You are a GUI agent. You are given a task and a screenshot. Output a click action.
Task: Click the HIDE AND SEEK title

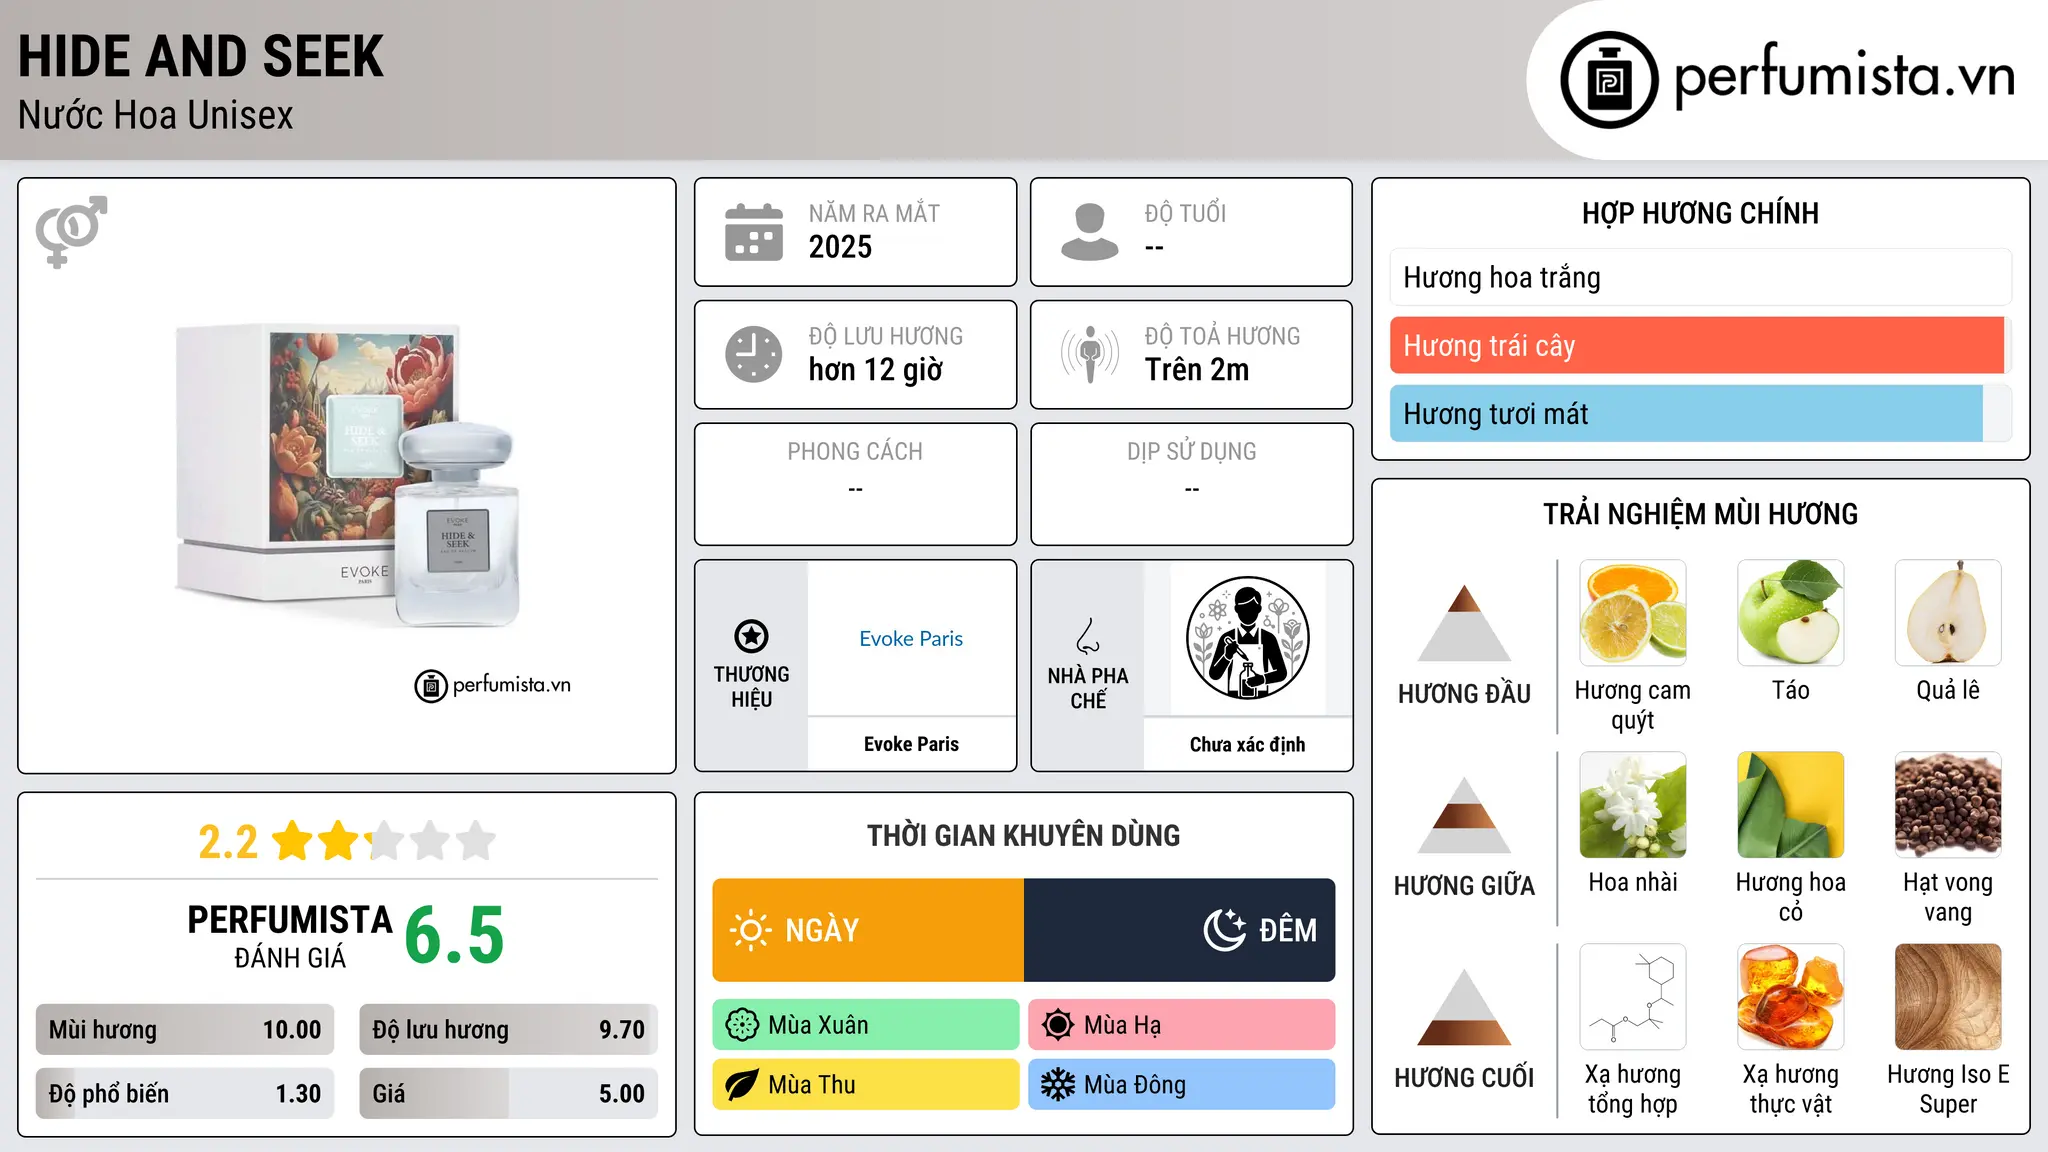(x=201, y=57)
